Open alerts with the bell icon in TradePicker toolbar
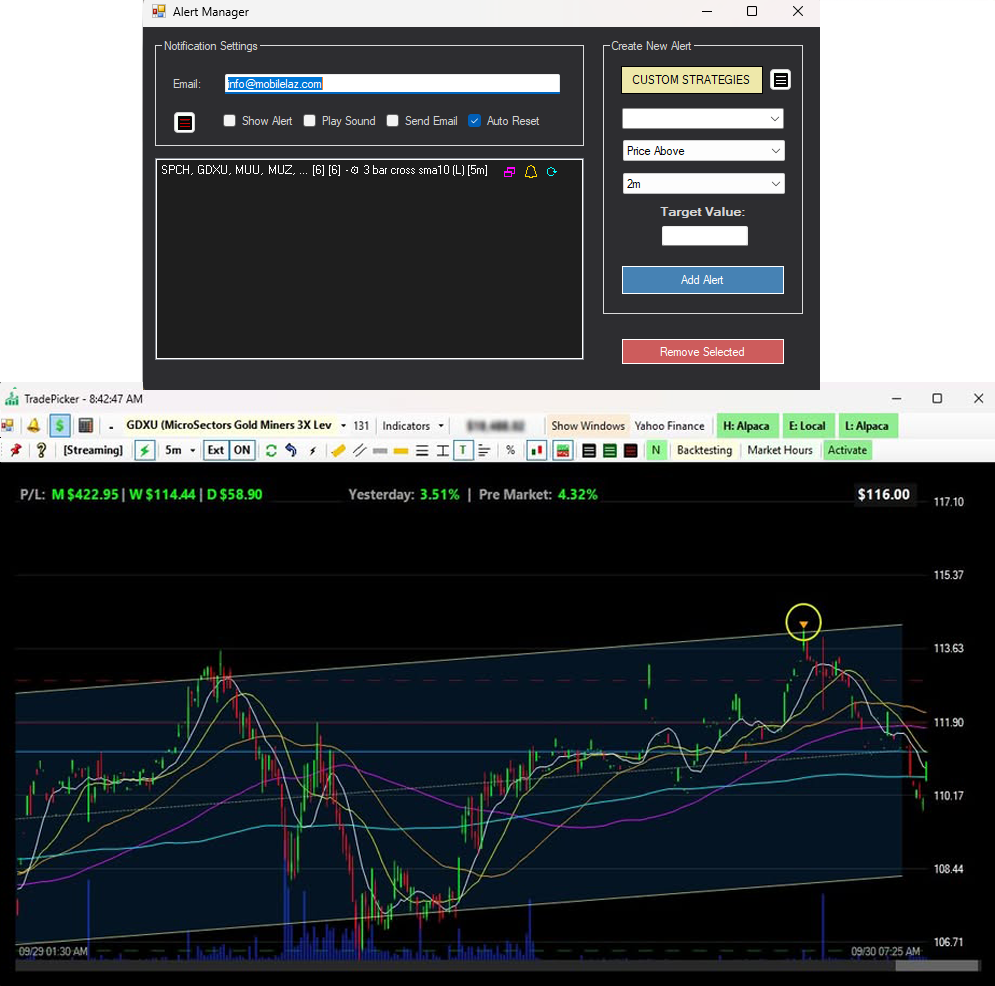The width and height of the screenshot is (995, 986). point(34,425)
